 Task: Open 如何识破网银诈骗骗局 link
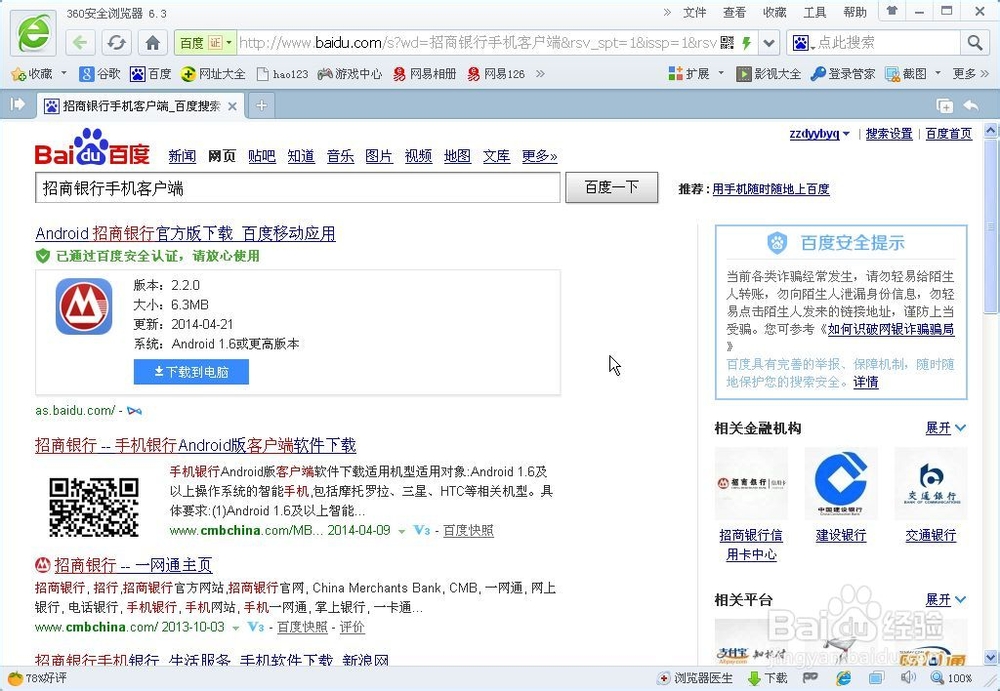[891, 329]
